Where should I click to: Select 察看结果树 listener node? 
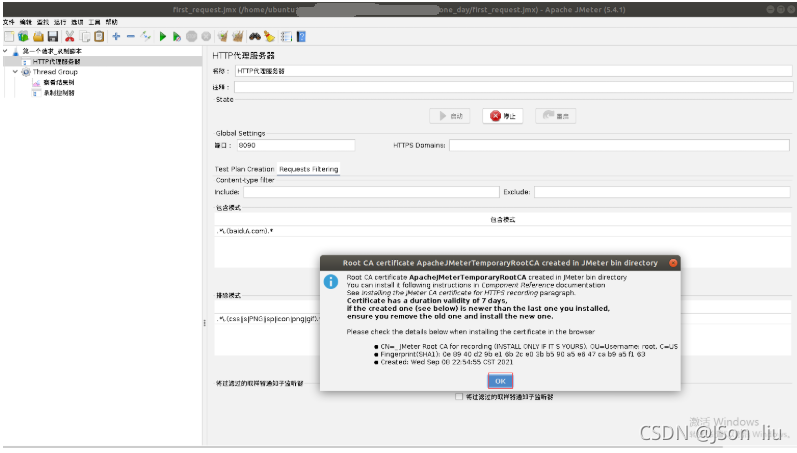click(x=59, y=82)
